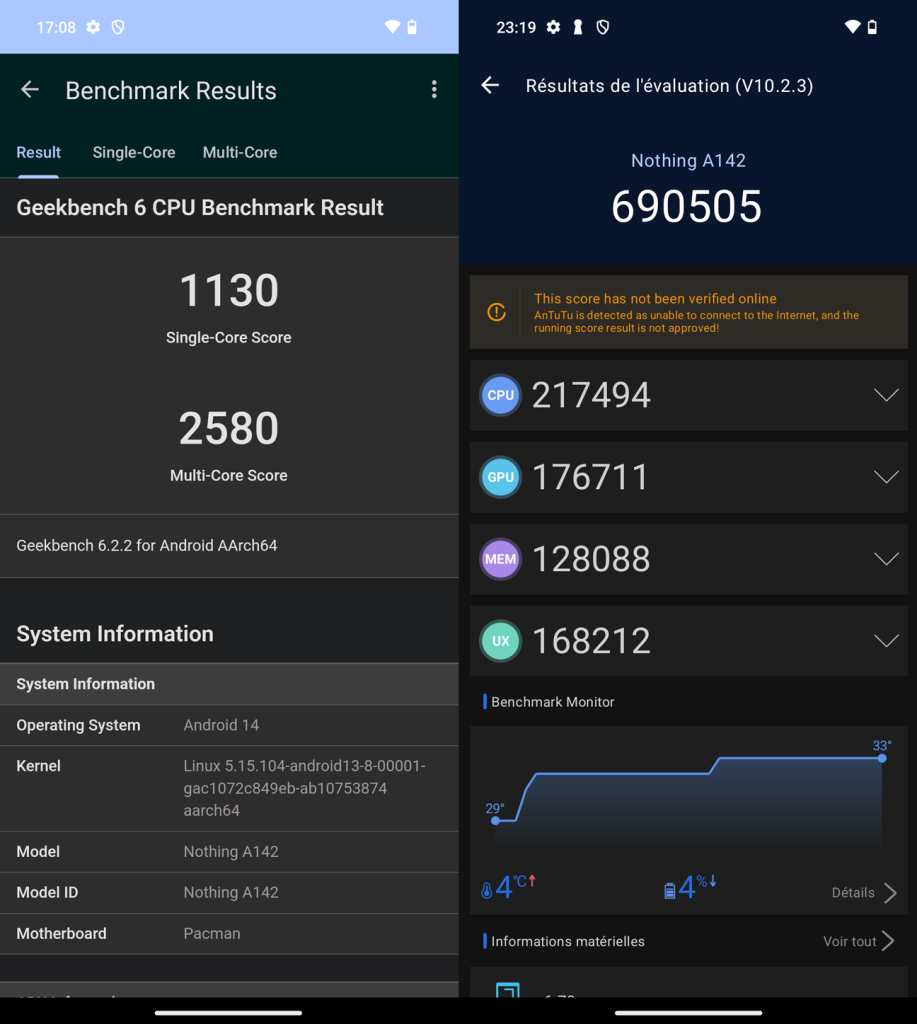Tap 4% battery drop value
This screenshot has height=1024, width=917.
(698, 888)
